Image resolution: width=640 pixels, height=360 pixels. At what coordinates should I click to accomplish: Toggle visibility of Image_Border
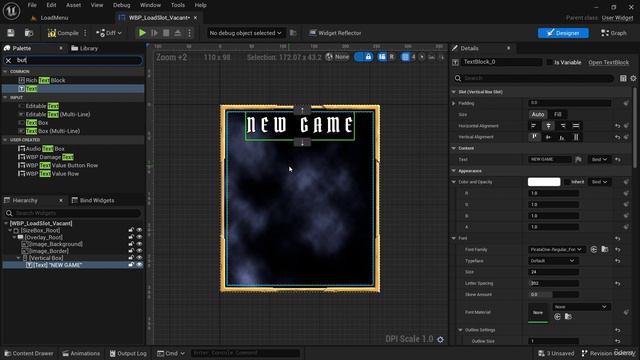click(140, 251)
